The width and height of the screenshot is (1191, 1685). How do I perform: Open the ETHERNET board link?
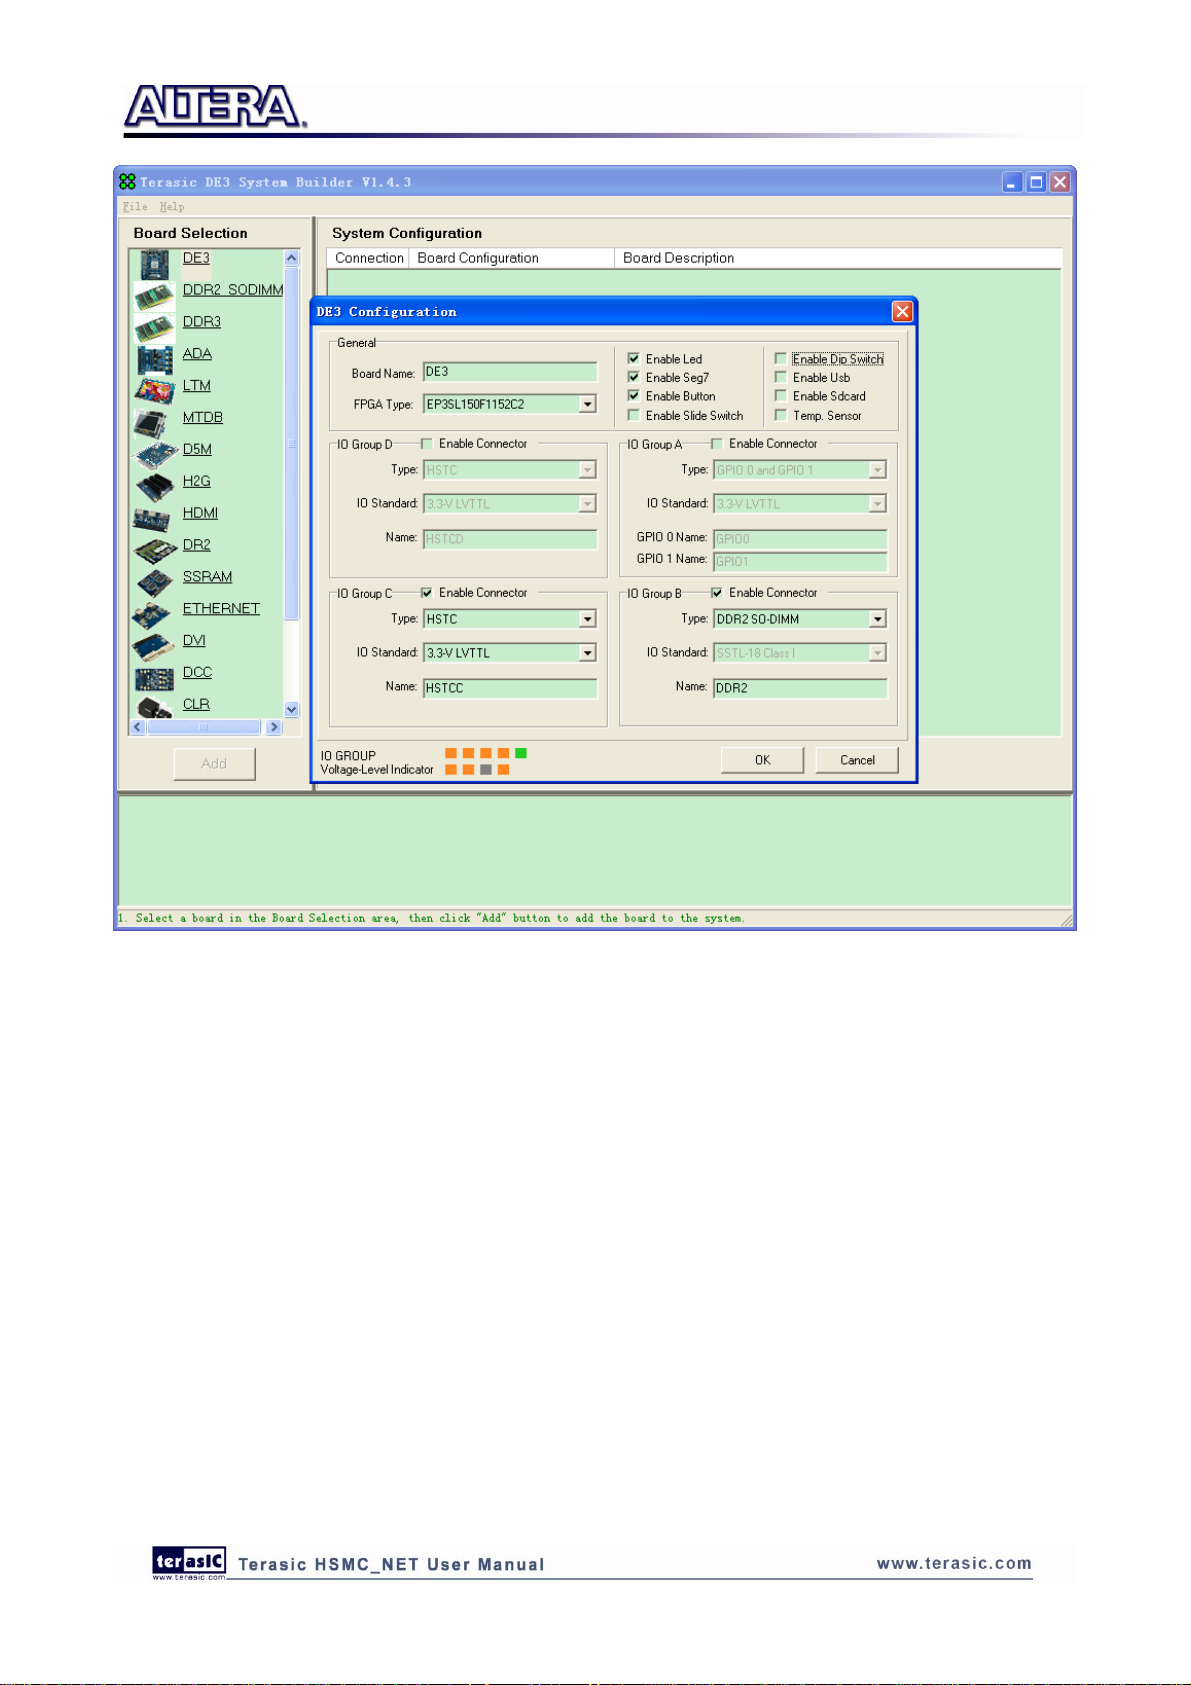221,608
